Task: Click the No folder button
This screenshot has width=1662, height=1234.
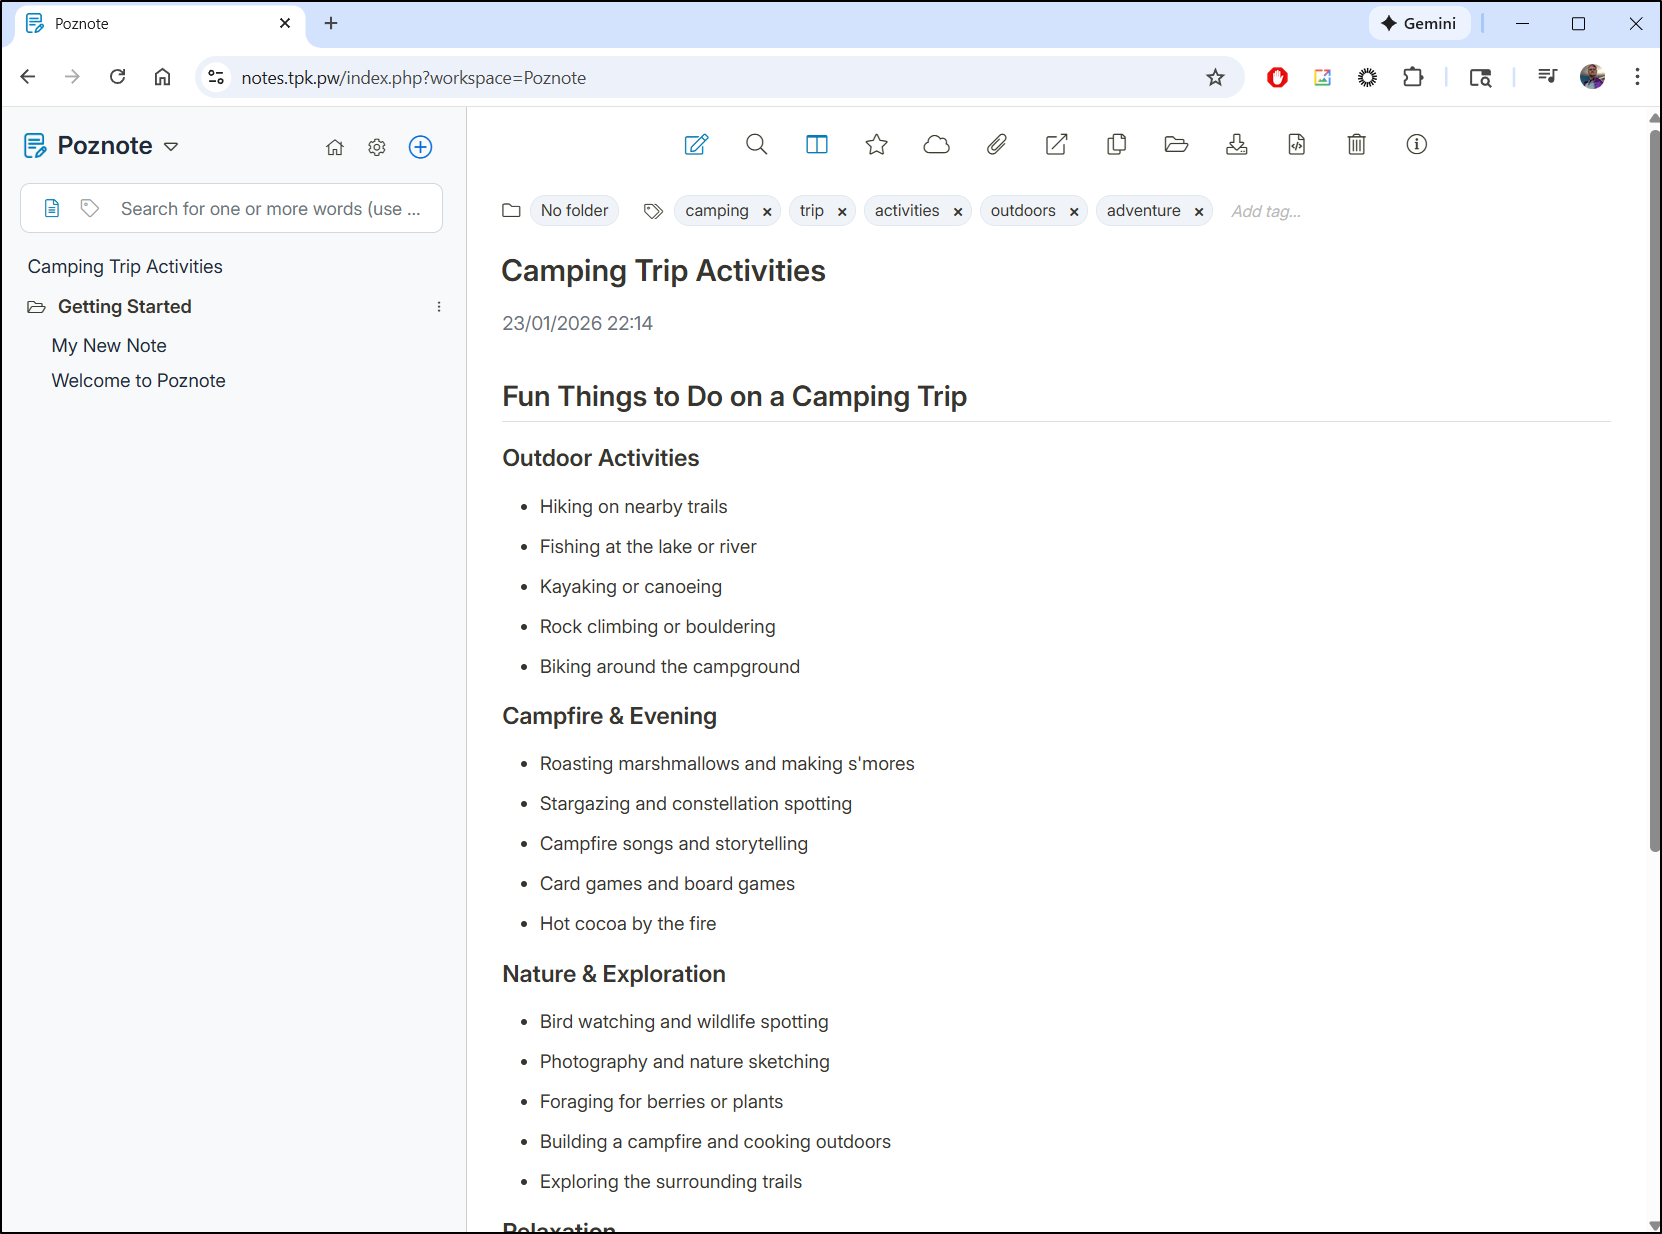Action: [x=574, y=211]
